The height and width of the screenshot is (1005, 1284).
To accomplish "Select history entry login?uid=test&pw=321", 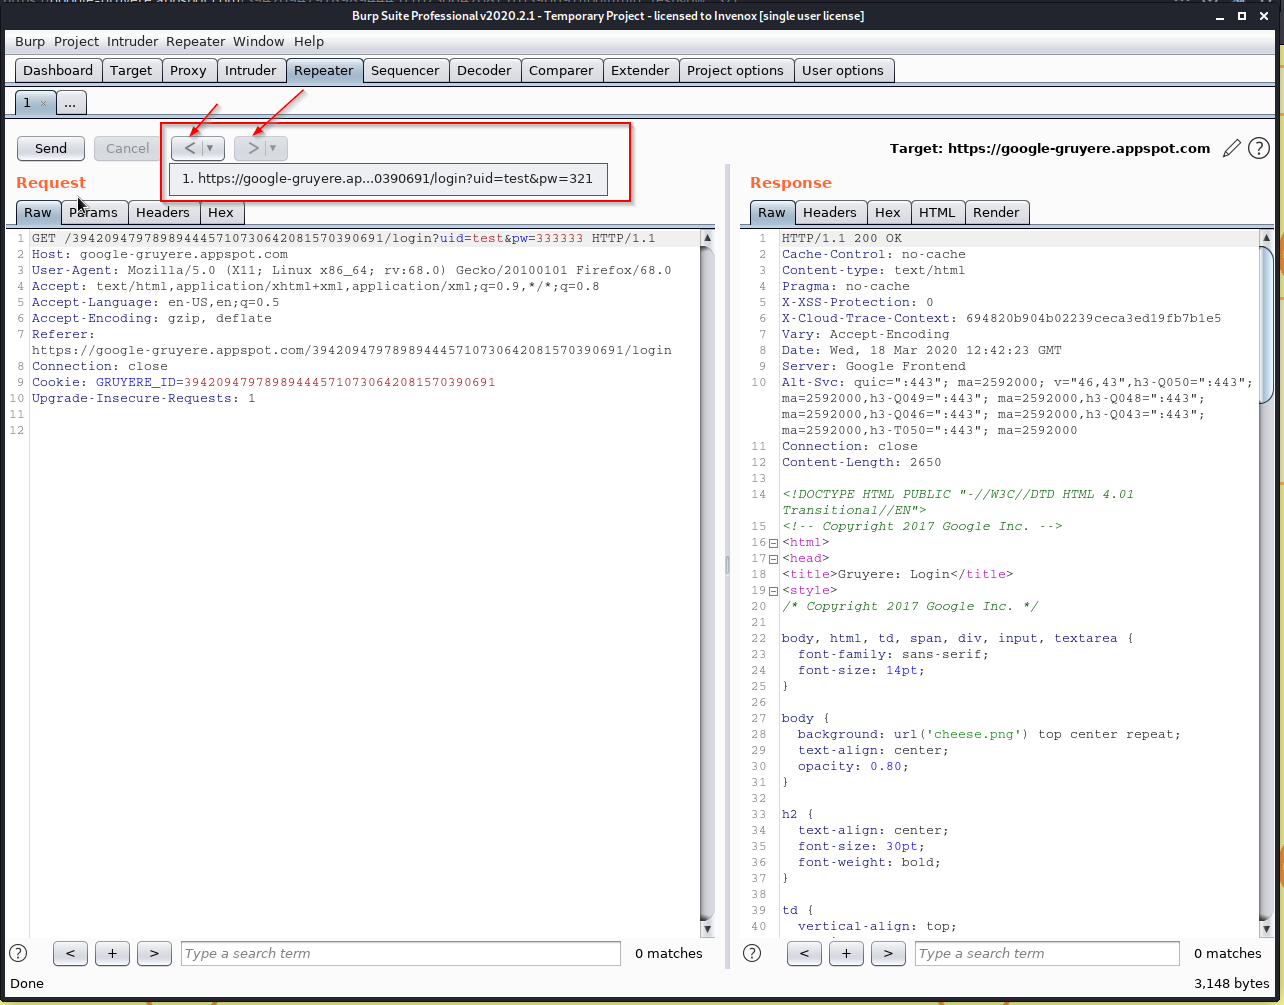I will coord(388,179).
